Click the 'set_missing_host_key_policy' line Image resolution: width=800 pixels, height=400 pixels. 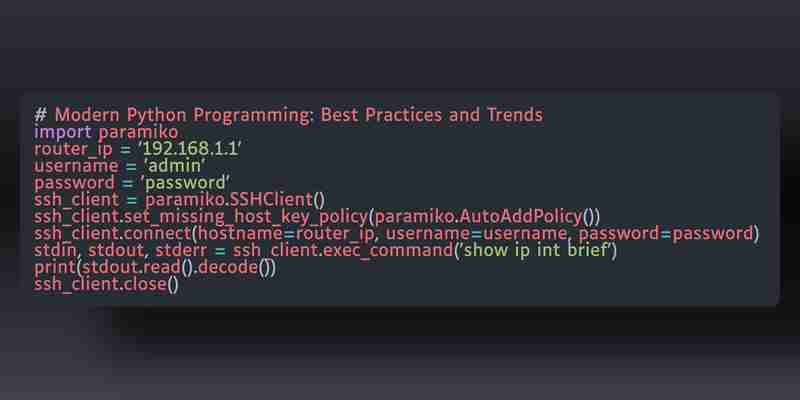(x=317, y=216)
